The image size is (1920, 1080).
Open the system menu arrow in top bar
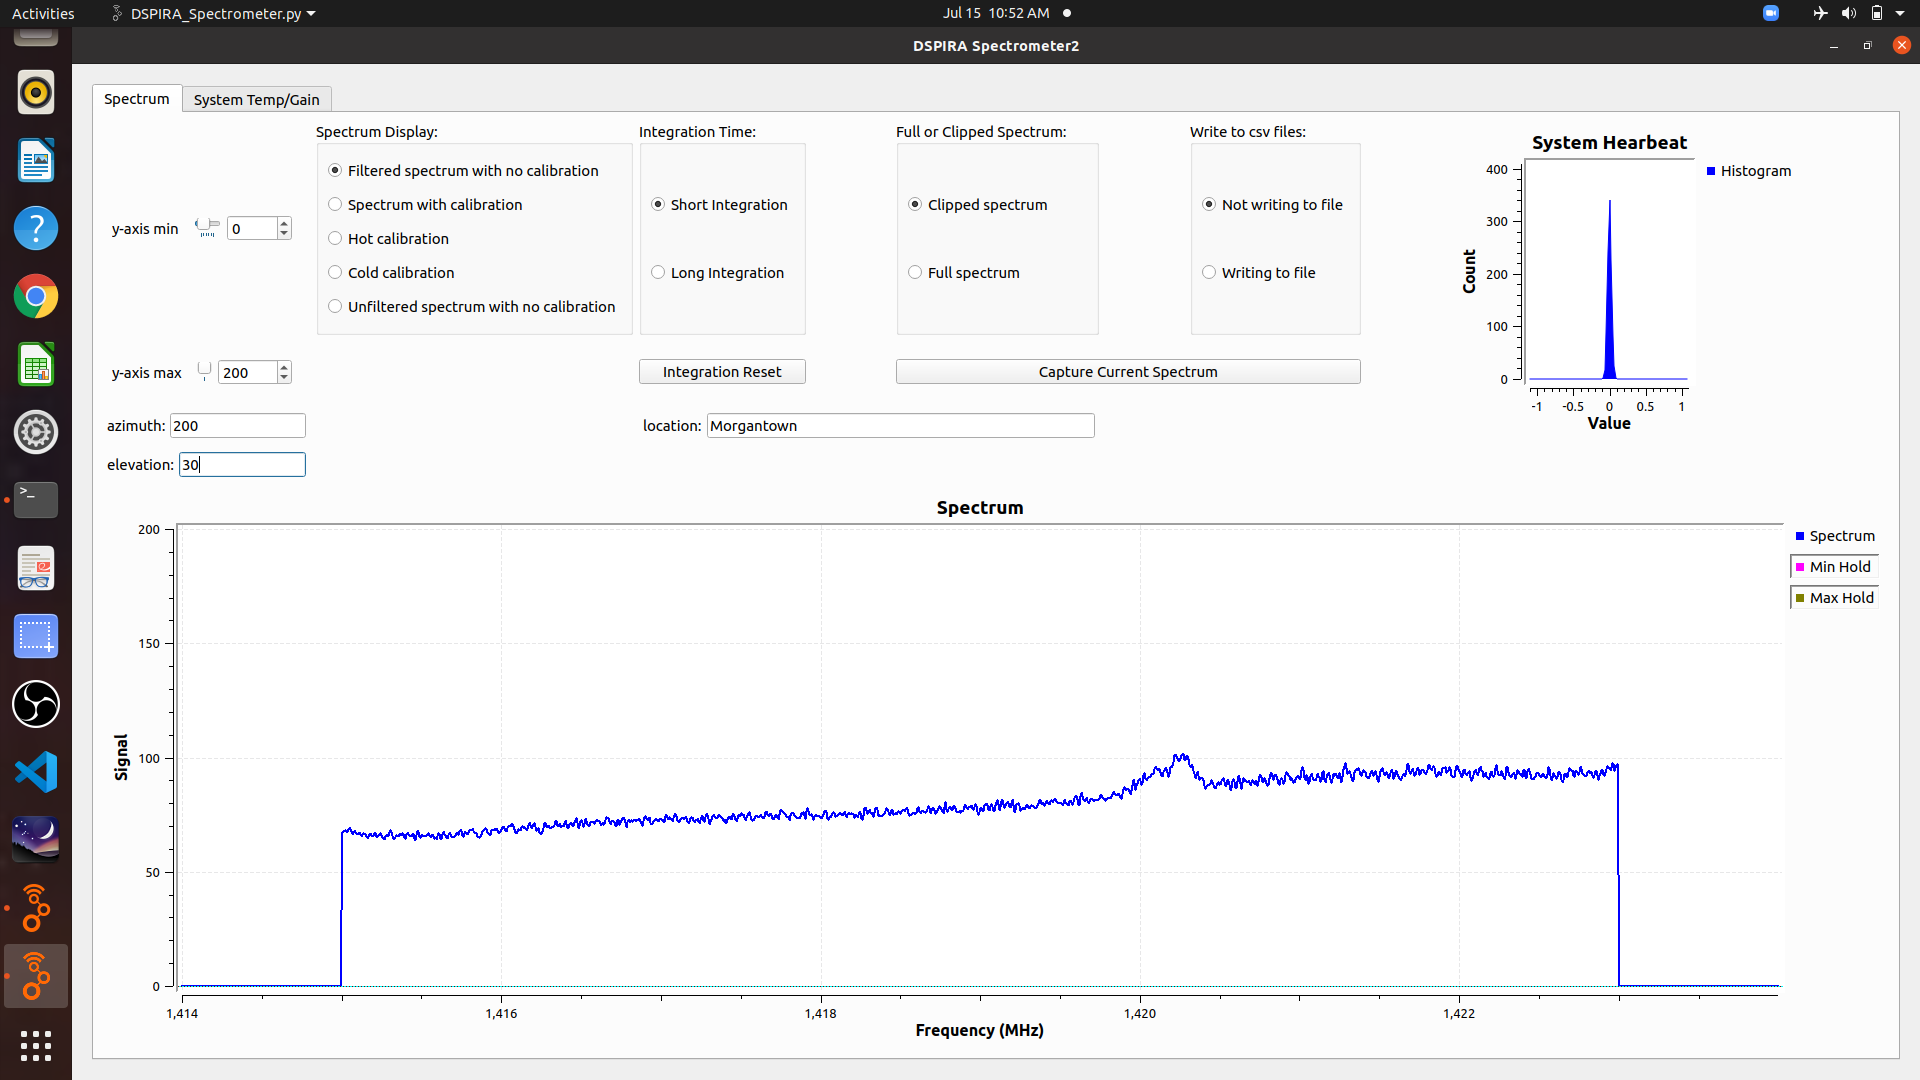coord(1900,13)
